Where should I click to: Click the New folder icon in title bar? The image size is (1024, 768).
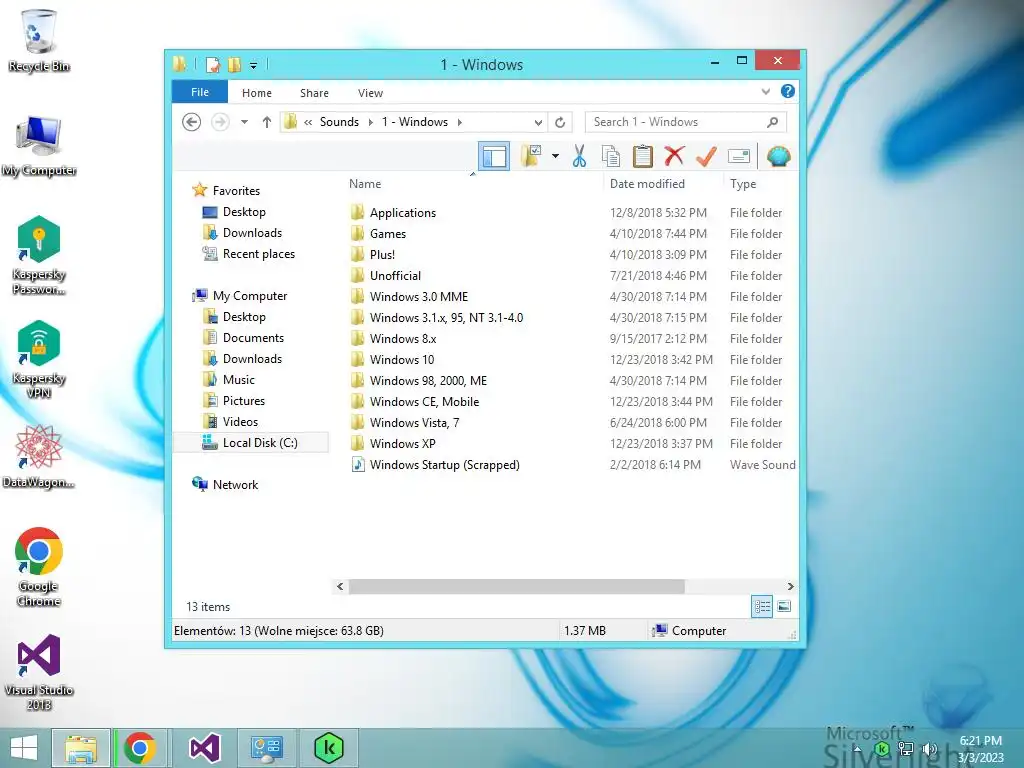[x=234, y=65]
